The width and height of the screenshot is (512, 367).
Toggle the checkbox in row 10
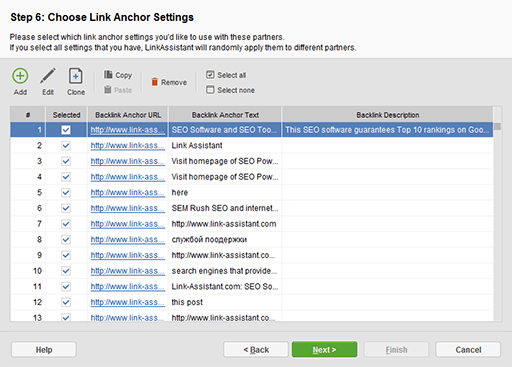[66, 271]
